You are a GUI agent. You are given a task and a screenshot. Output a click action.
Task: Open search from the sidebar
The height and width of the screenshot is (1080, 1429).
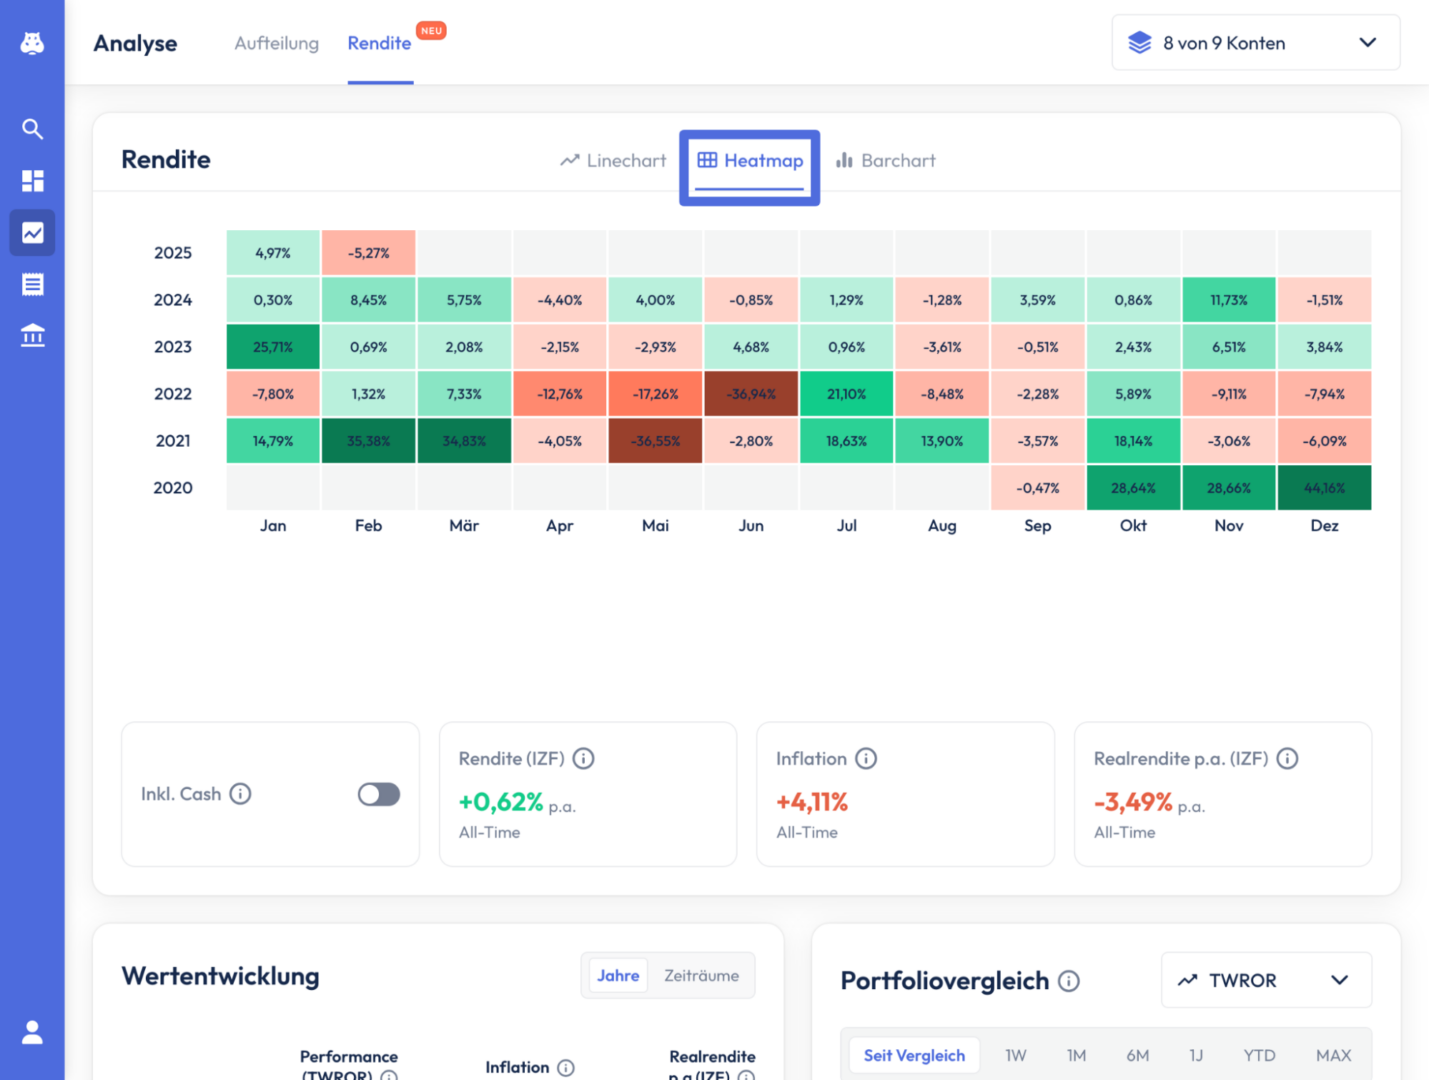tap(32, 129)
